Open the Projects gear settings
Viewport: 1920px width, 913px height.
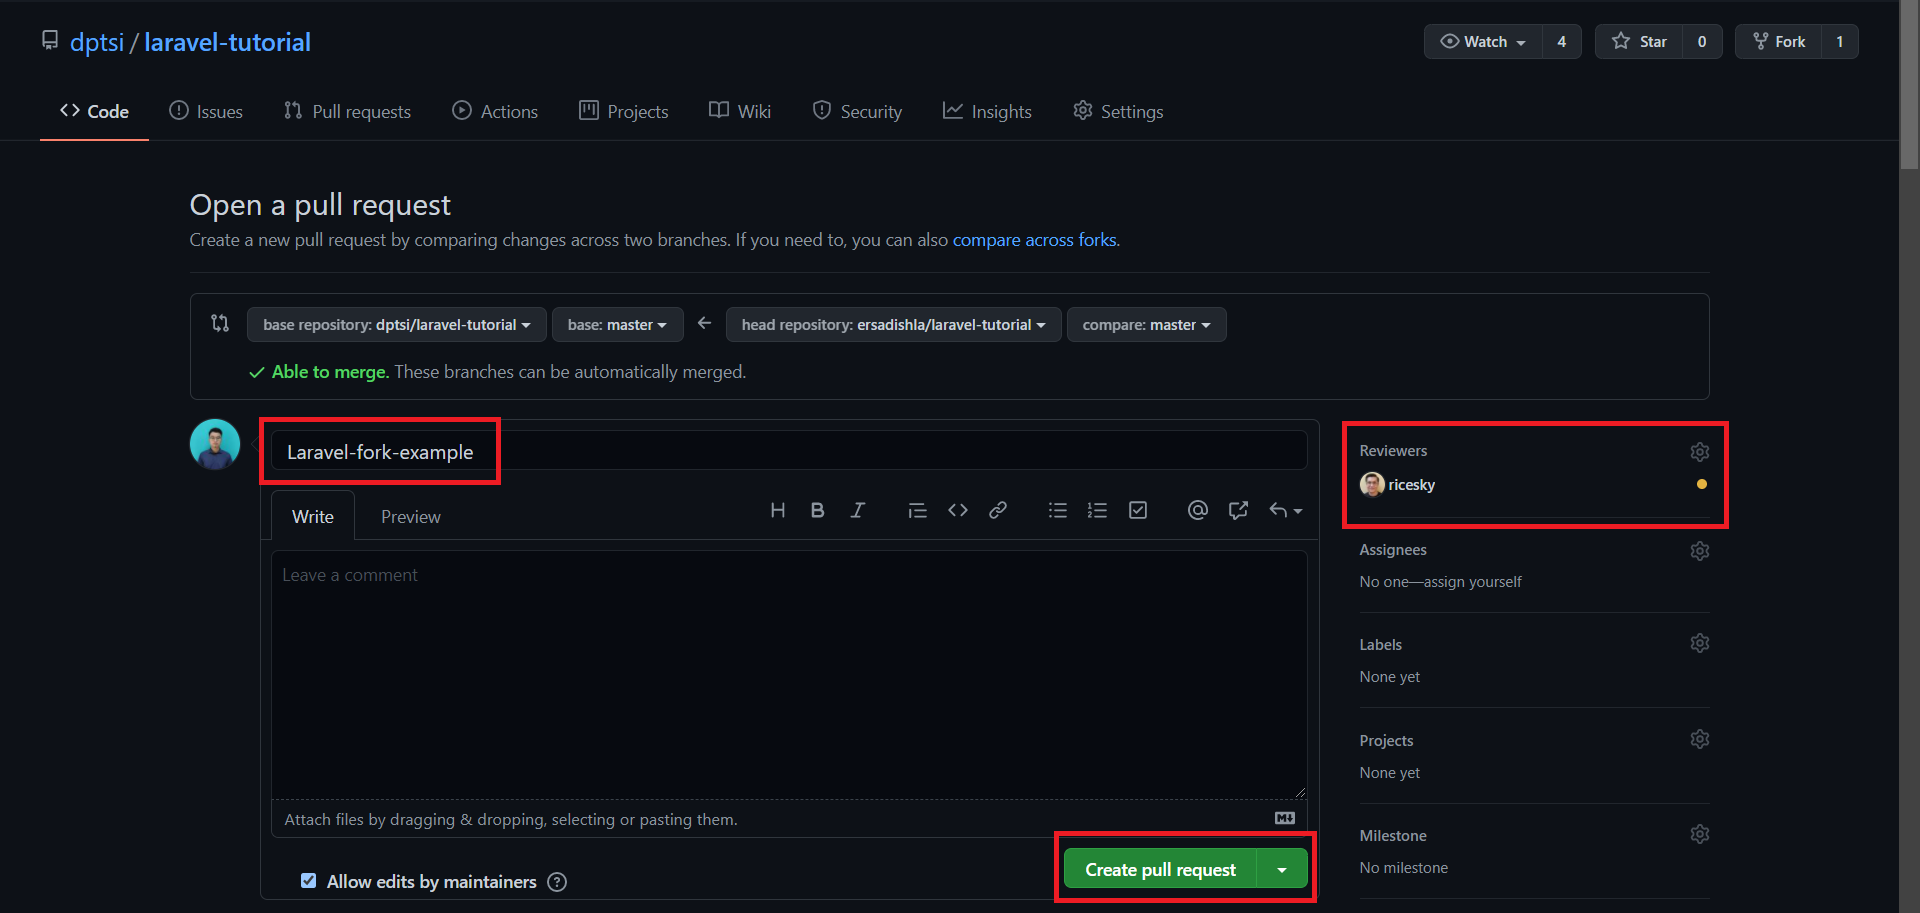[x=1699, y=739]
